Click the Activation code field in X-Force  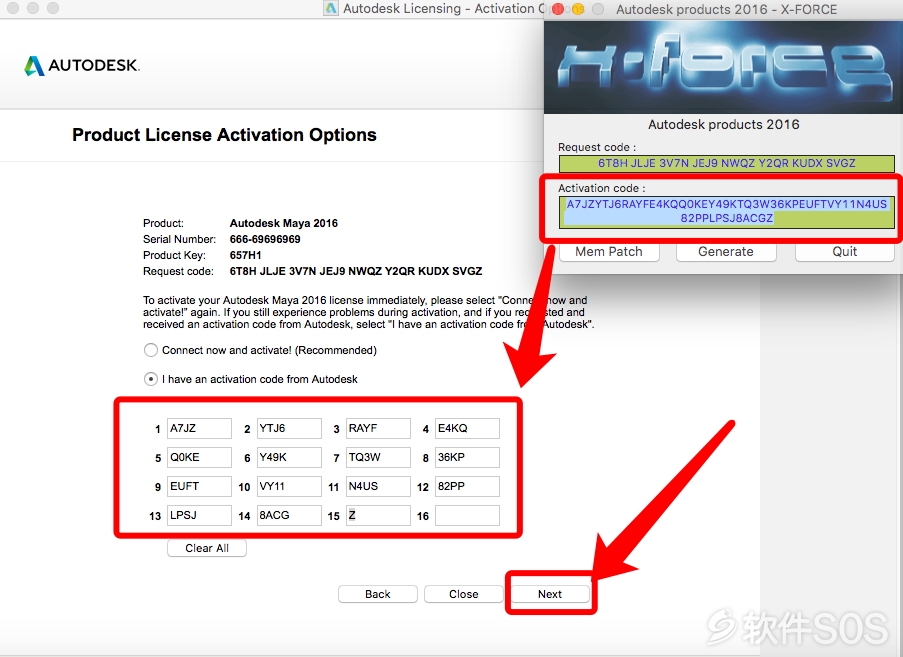727,212
